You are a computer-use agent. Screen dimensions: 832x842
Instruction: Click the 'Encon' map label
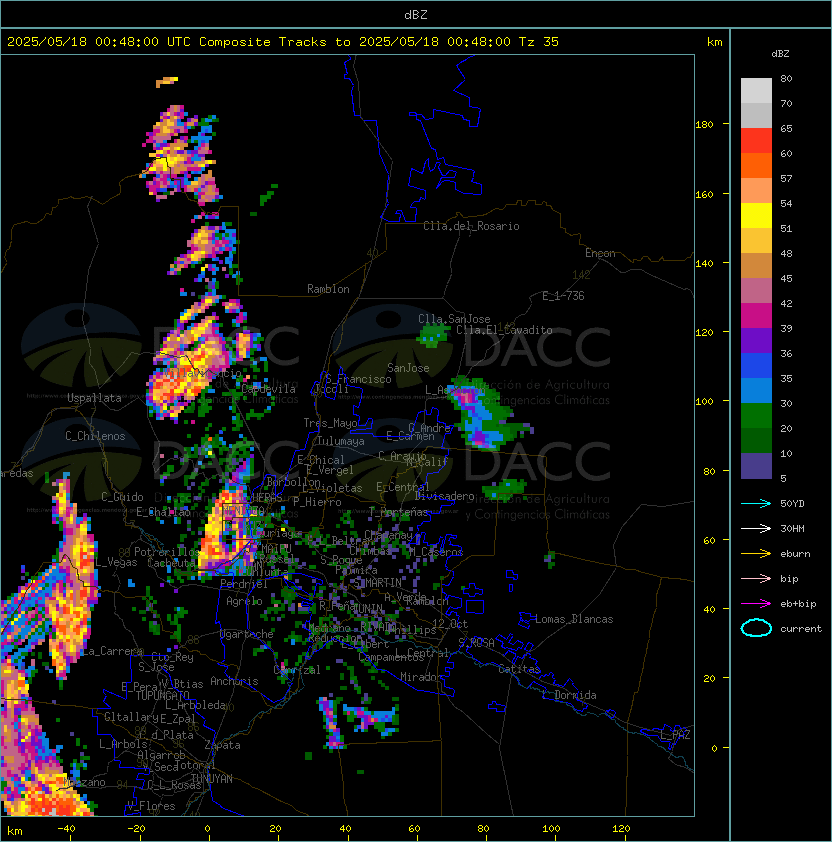(x=600, y=253)
